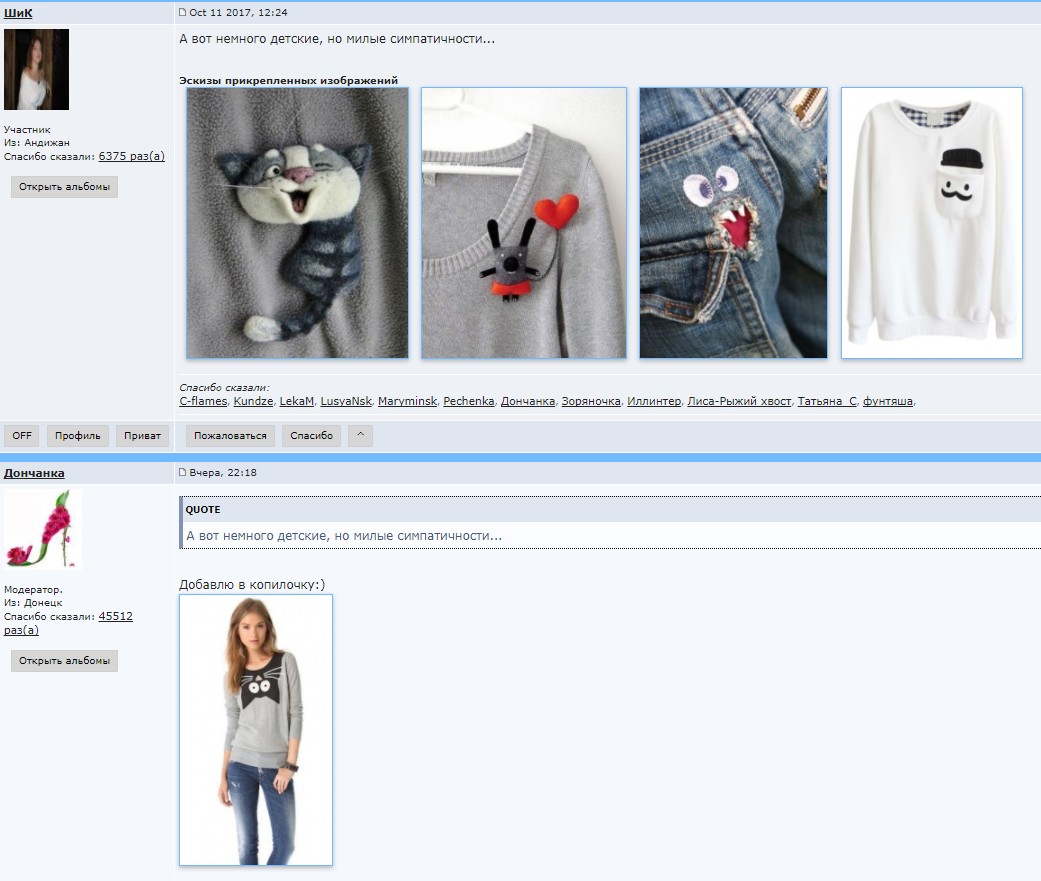Expand ШиК's albums with Открыть альбомы
This screenshot has width=1041, height=881.
click(64, 187)
